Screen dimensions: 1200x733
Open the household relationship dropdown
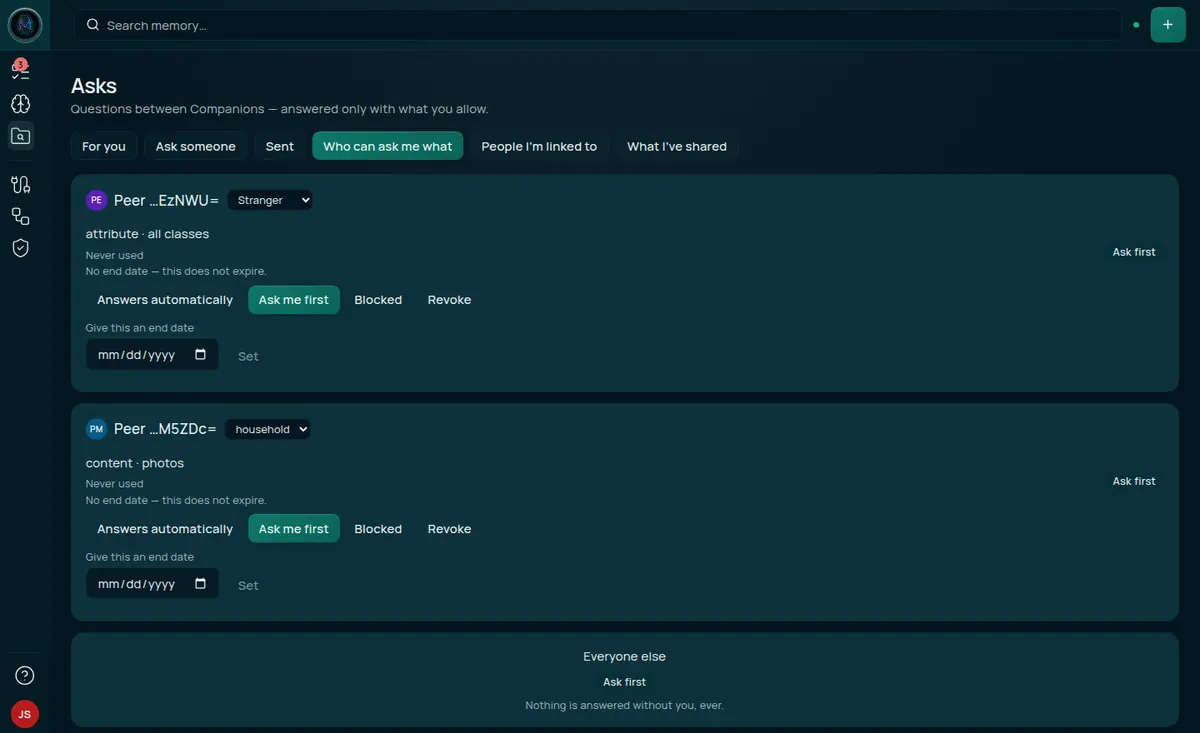click(267, 429)
